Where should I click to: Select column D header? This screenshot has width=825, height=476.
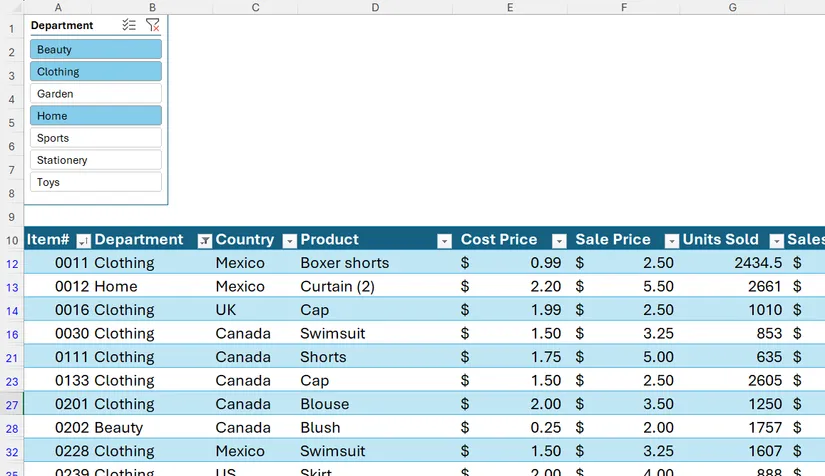[375, 7]
